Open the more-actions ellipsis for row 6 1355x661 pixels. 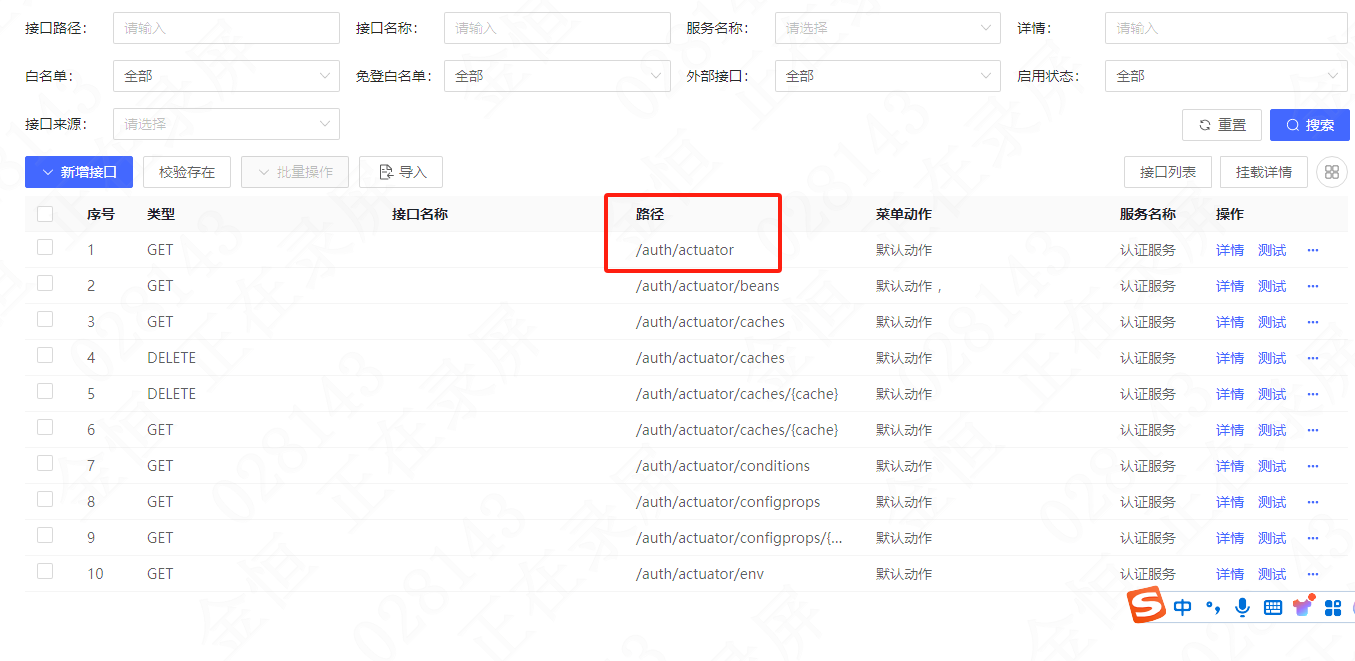pyautogui.click(x=1313, y=430)
